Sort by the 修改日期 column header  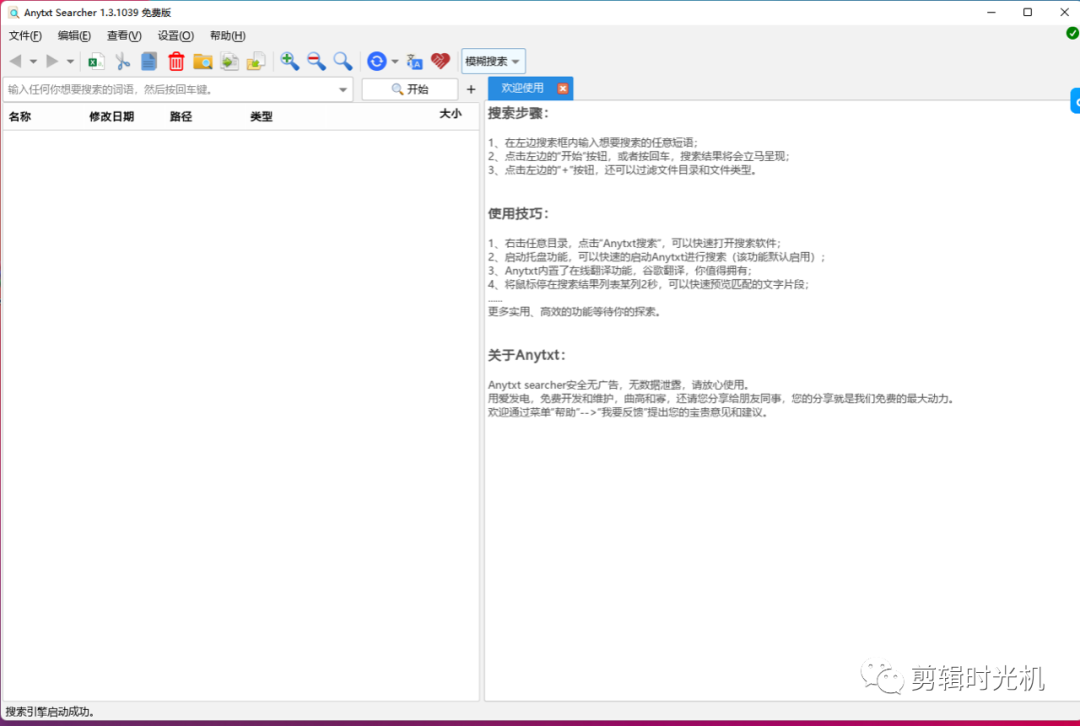coord(112,116)
